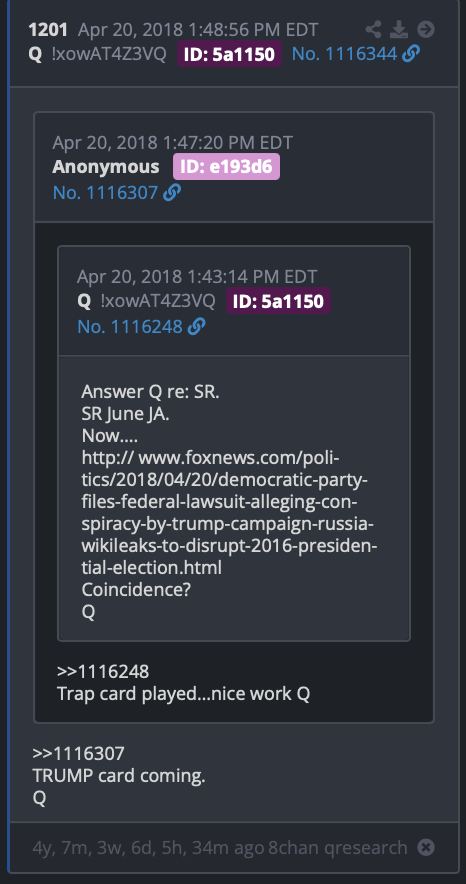Click post number 1201 in the header

pyautogui.click(x=48, y=29)
